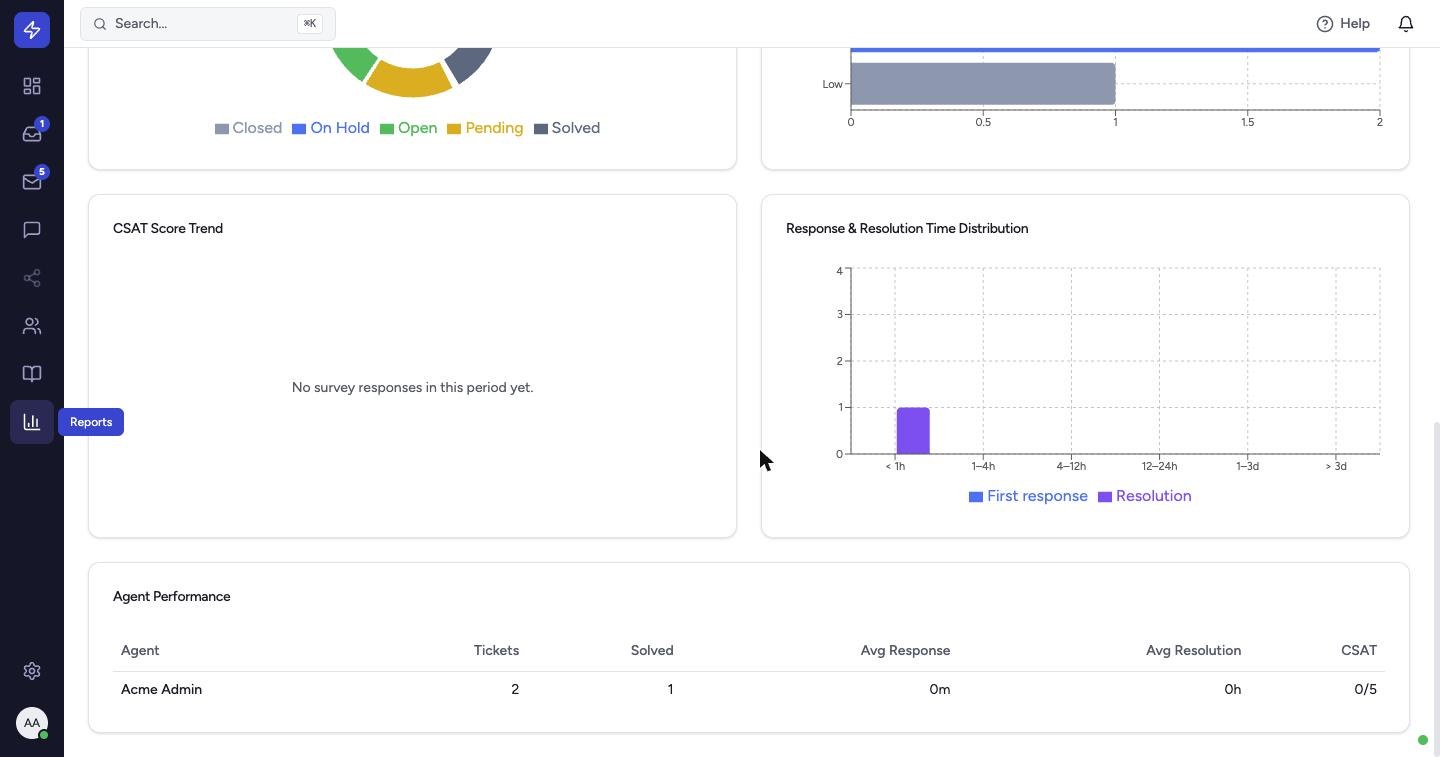1440x757 pixels.
Task: Open the knowledge base book icon
Action: [32, 374]
